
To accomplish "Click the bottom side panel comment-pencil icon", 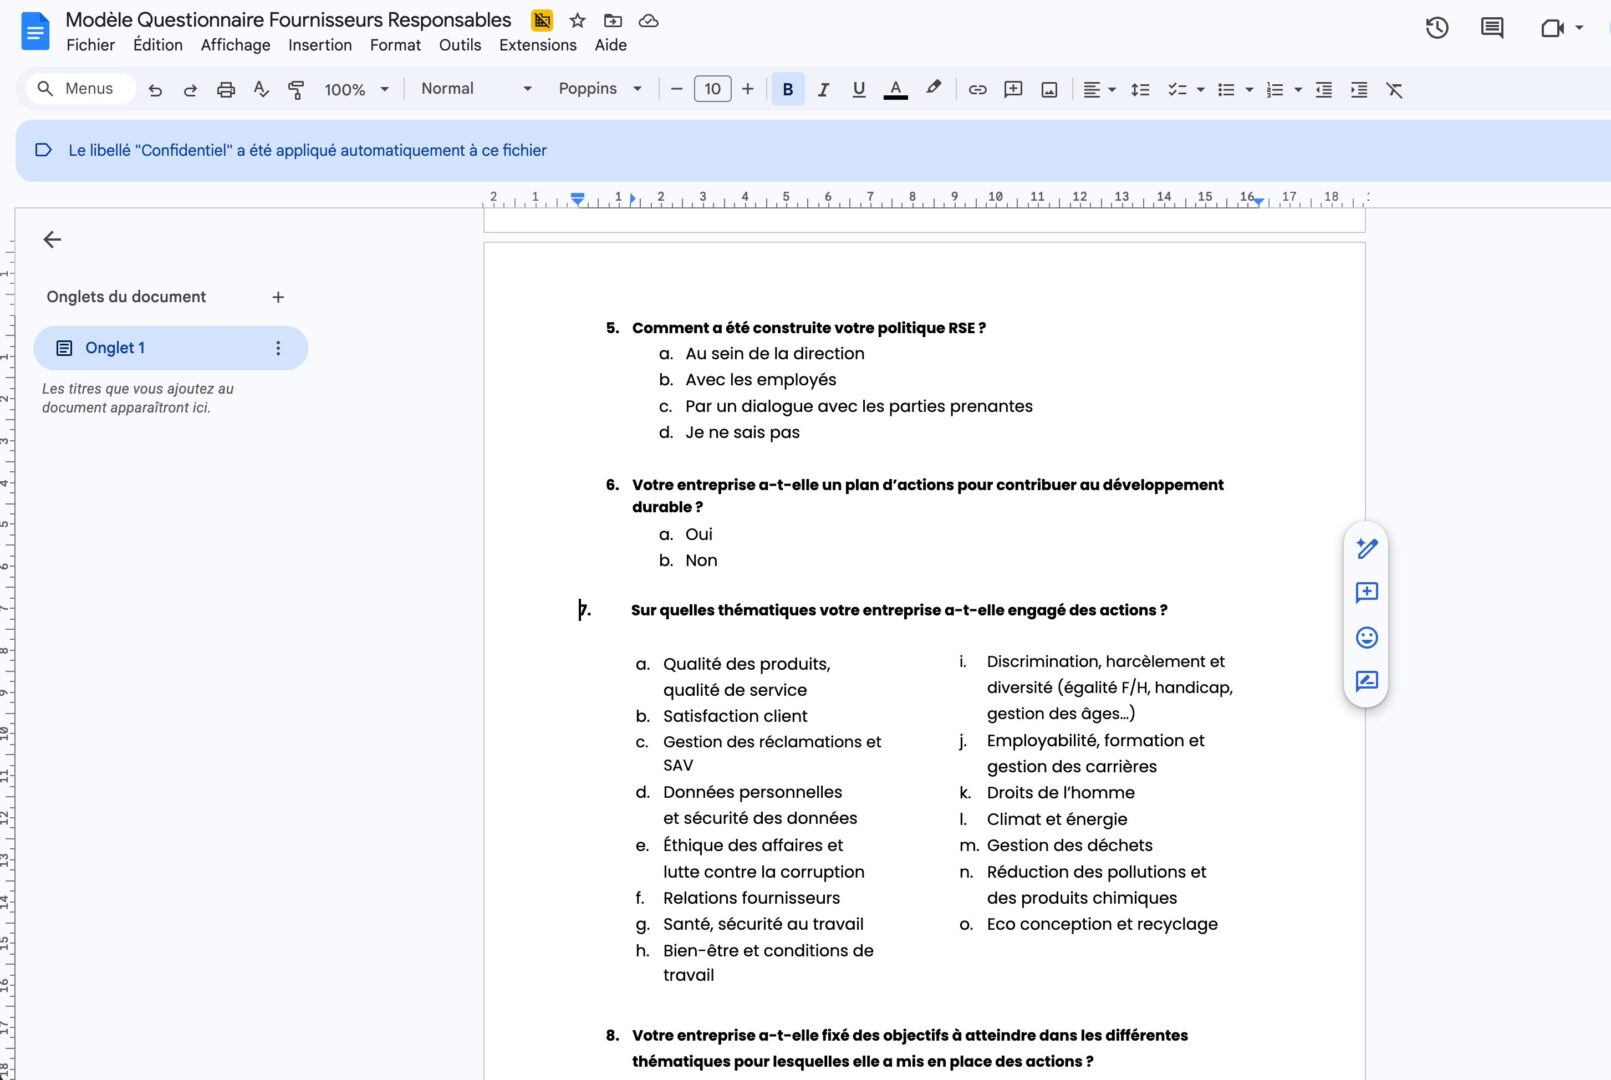I will pos(1367,682).
